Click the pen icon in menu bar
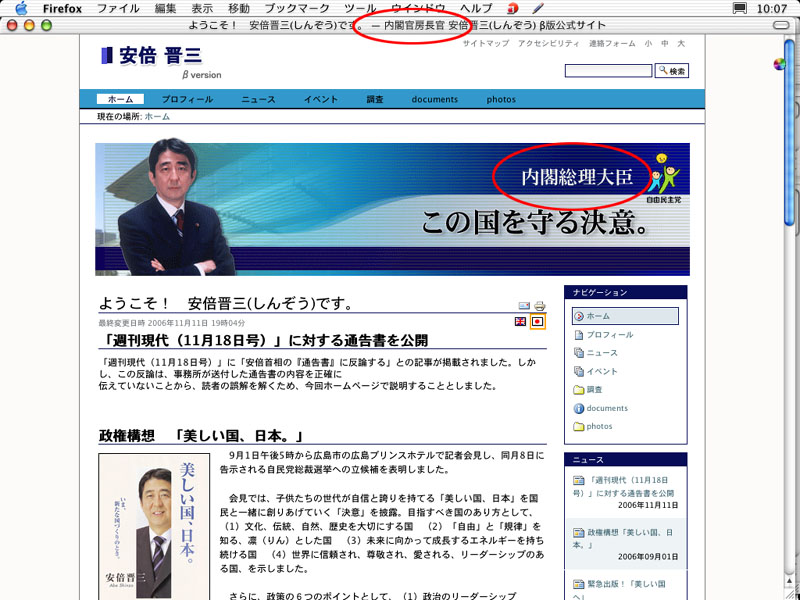This screenshot has width=800, height=600. tap(538, 9)
